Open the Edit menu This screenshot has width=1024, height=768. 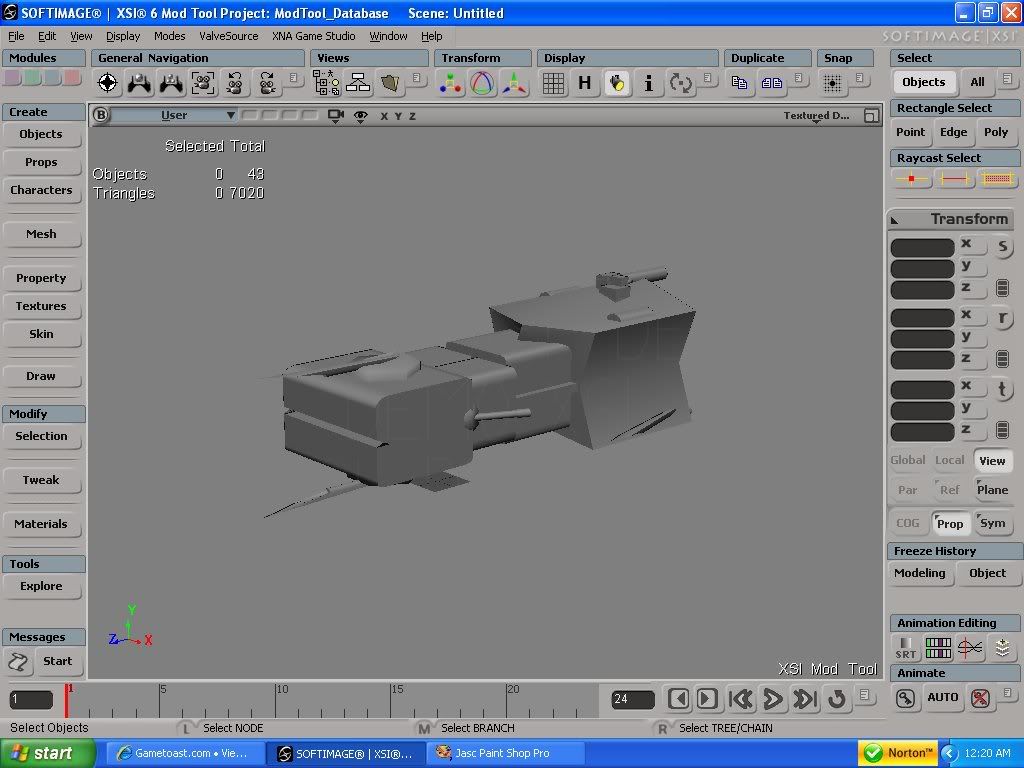(47, 36)
